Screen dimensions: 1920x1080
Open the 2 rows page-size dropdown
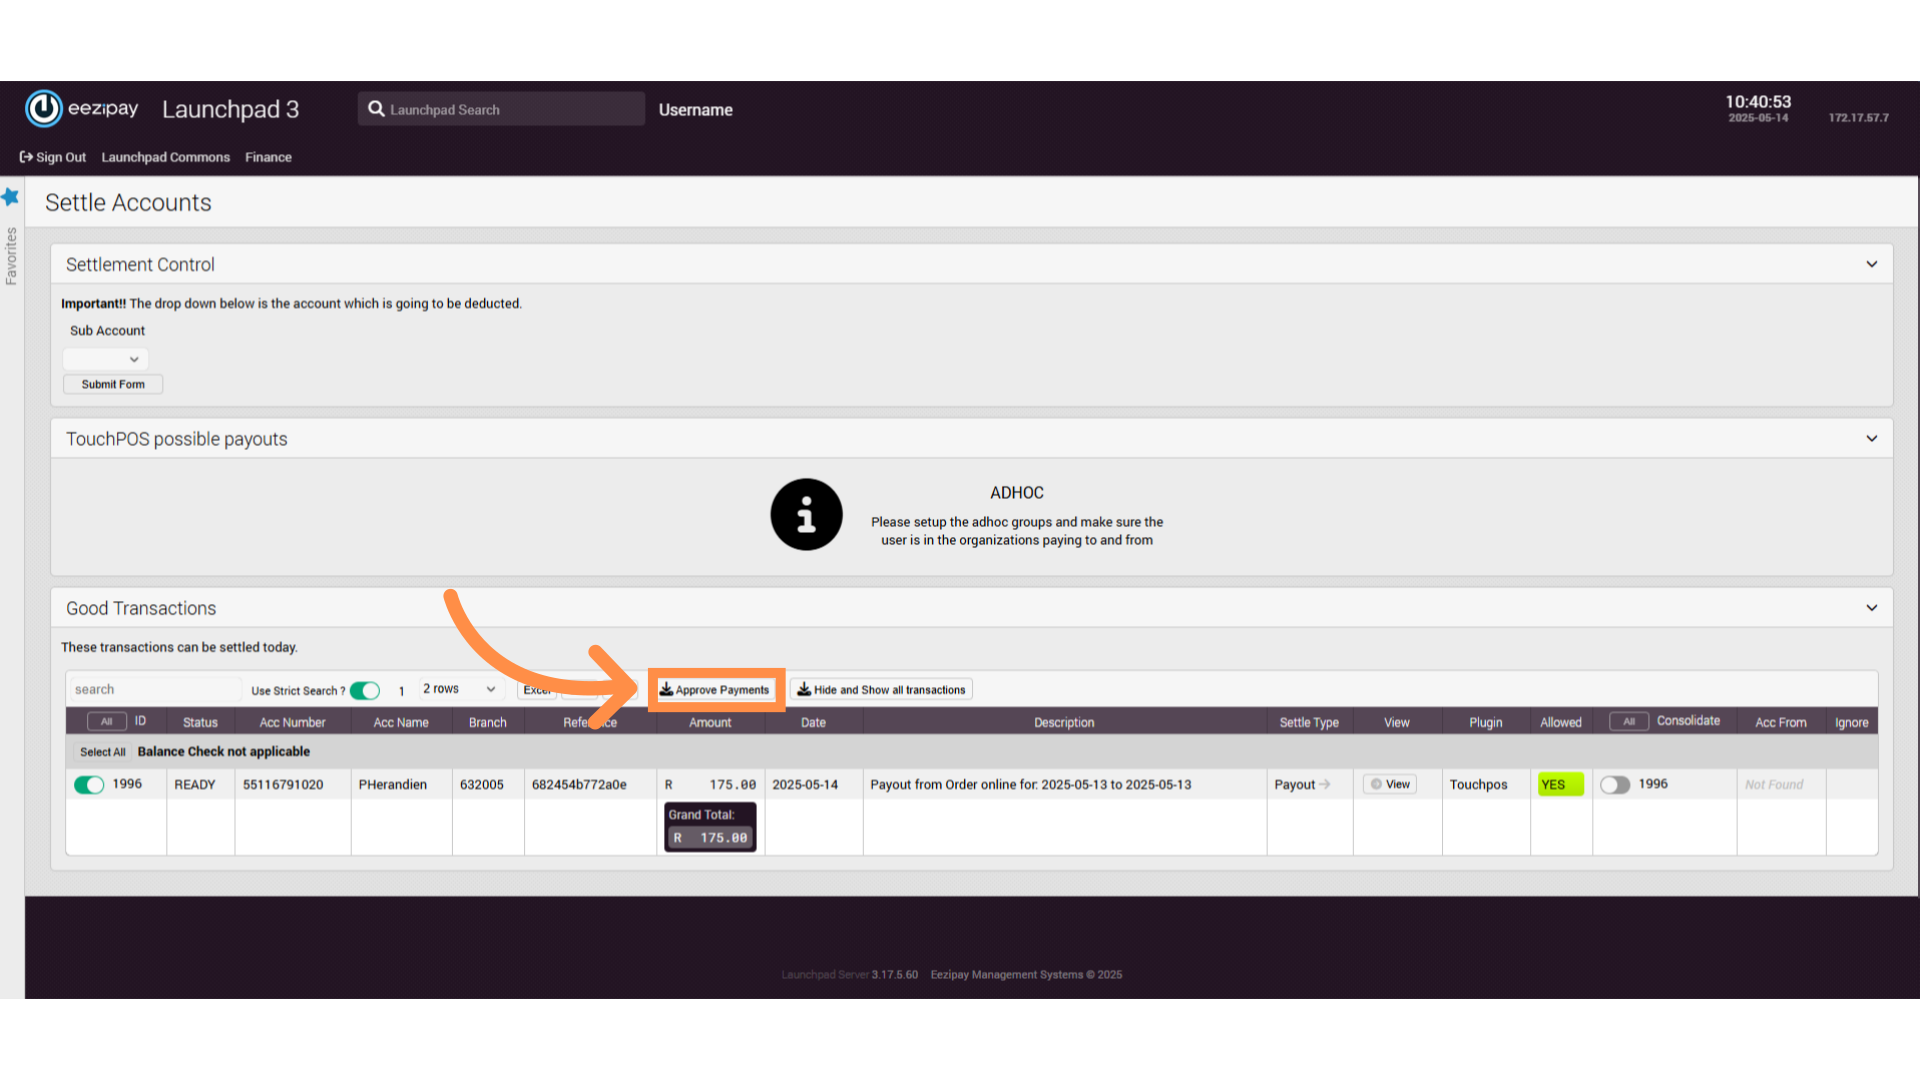459,689
